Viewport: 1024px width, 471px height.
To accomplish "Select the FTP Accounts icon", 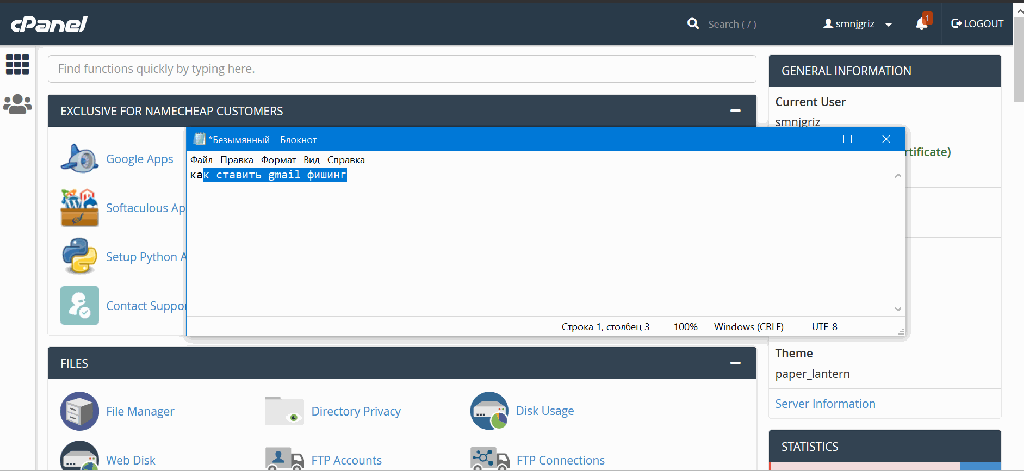I will [x=284, y=459].
